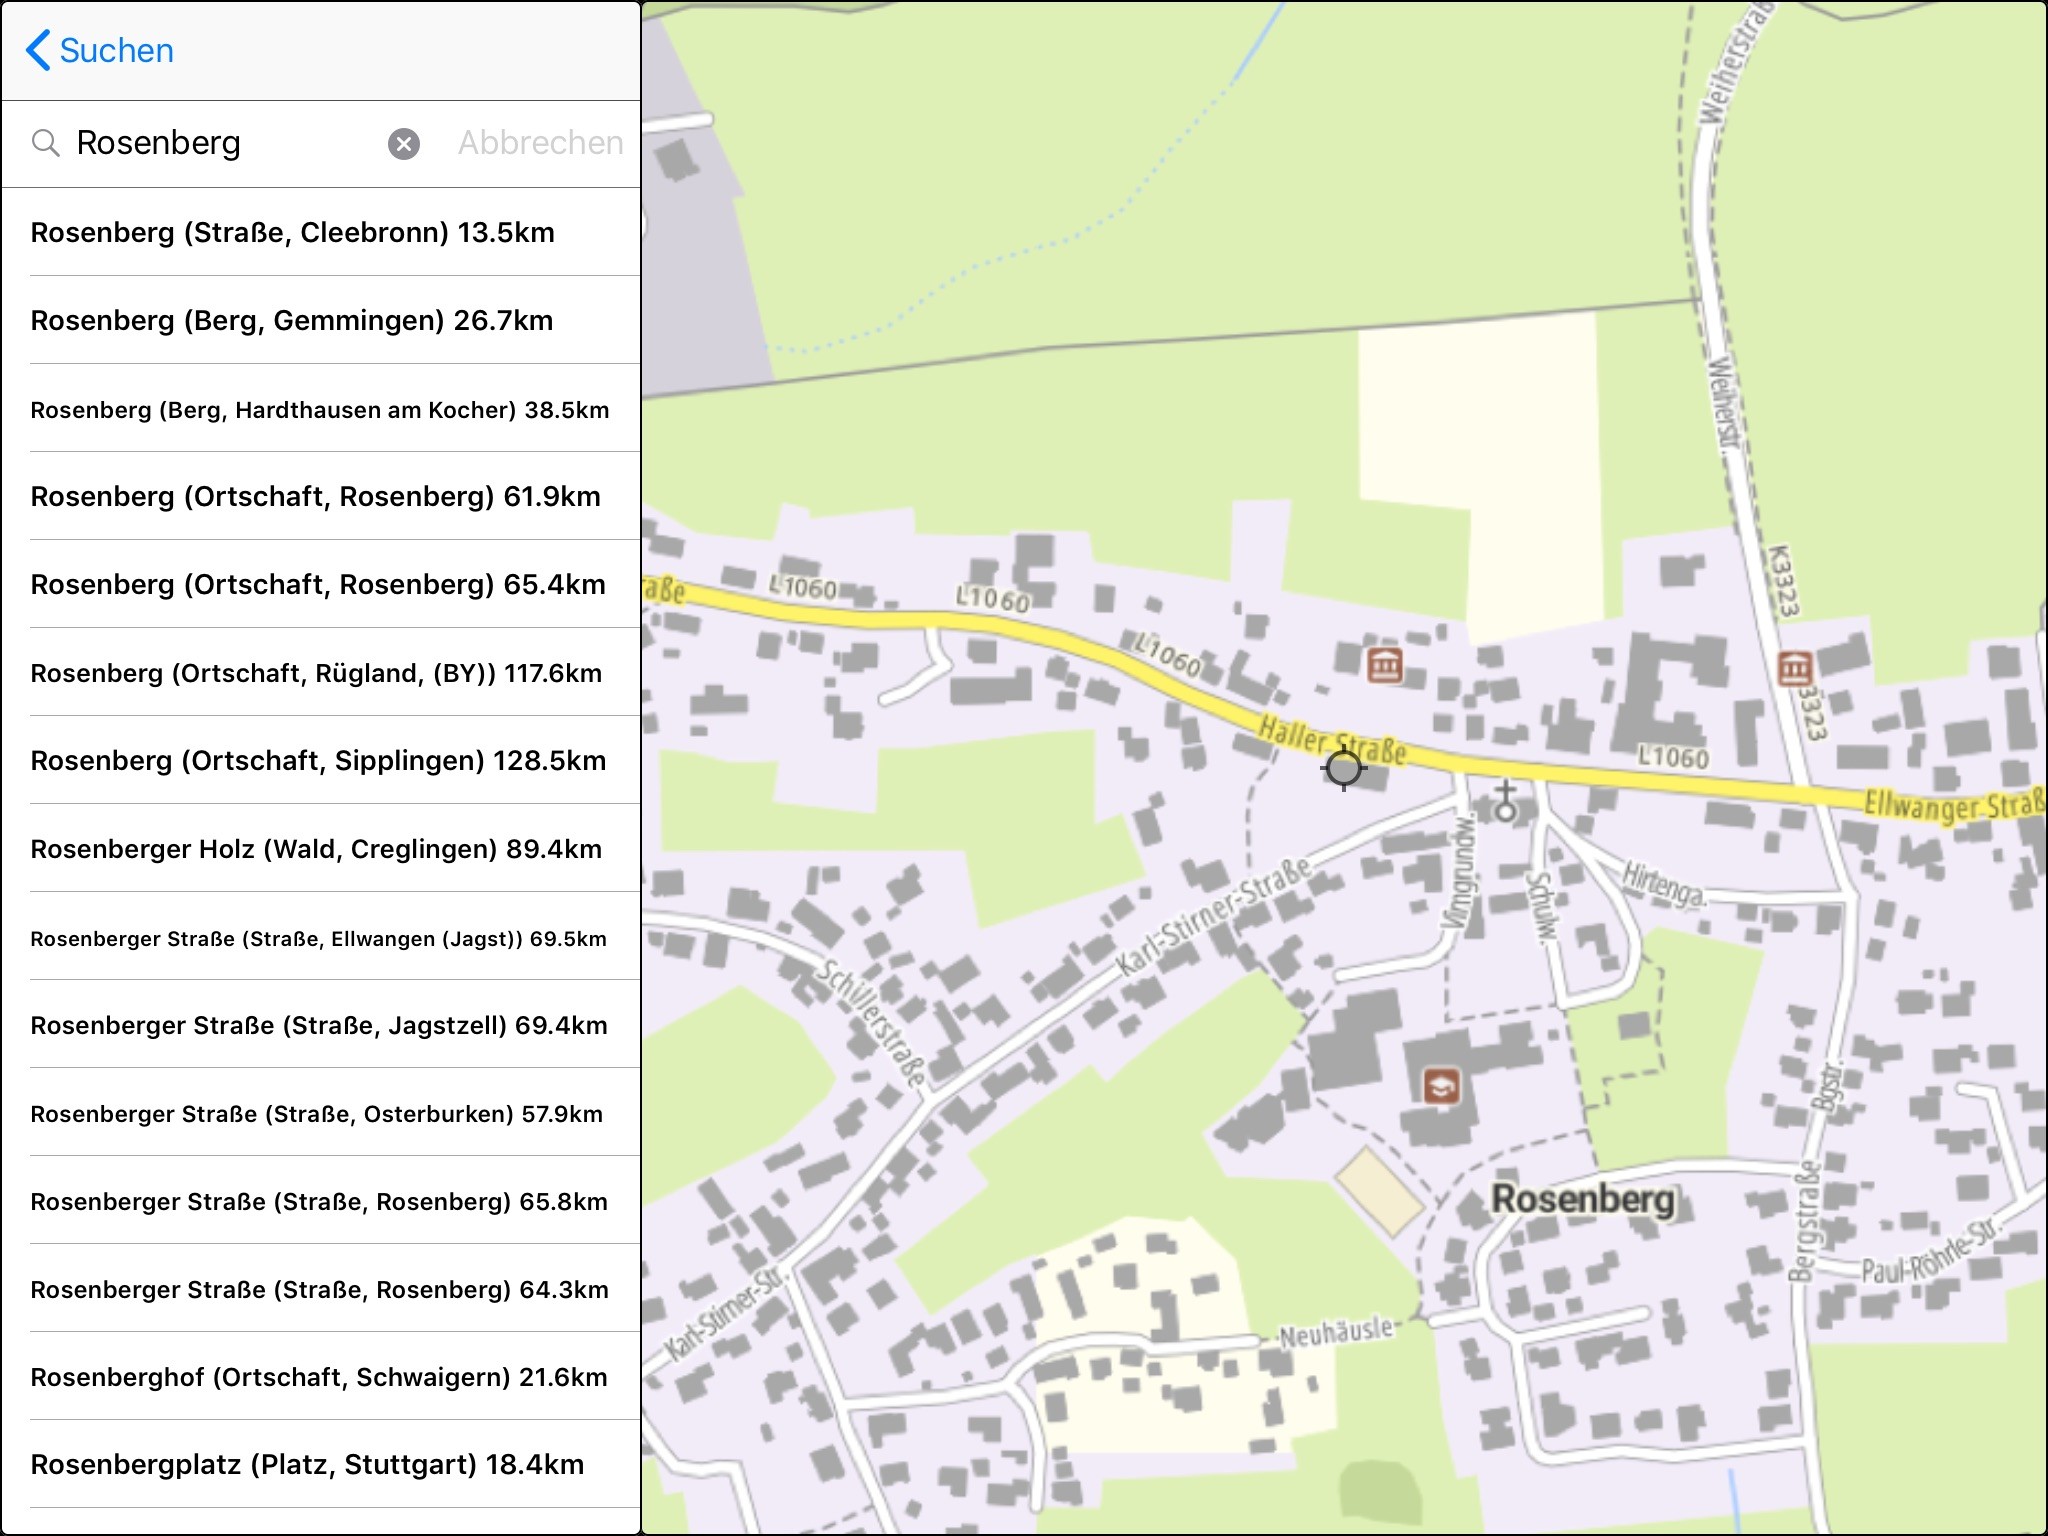The image size is (2048, 1536).
Task: Tap the back chevron next to Suchen
Action: [x=38, y=50]
